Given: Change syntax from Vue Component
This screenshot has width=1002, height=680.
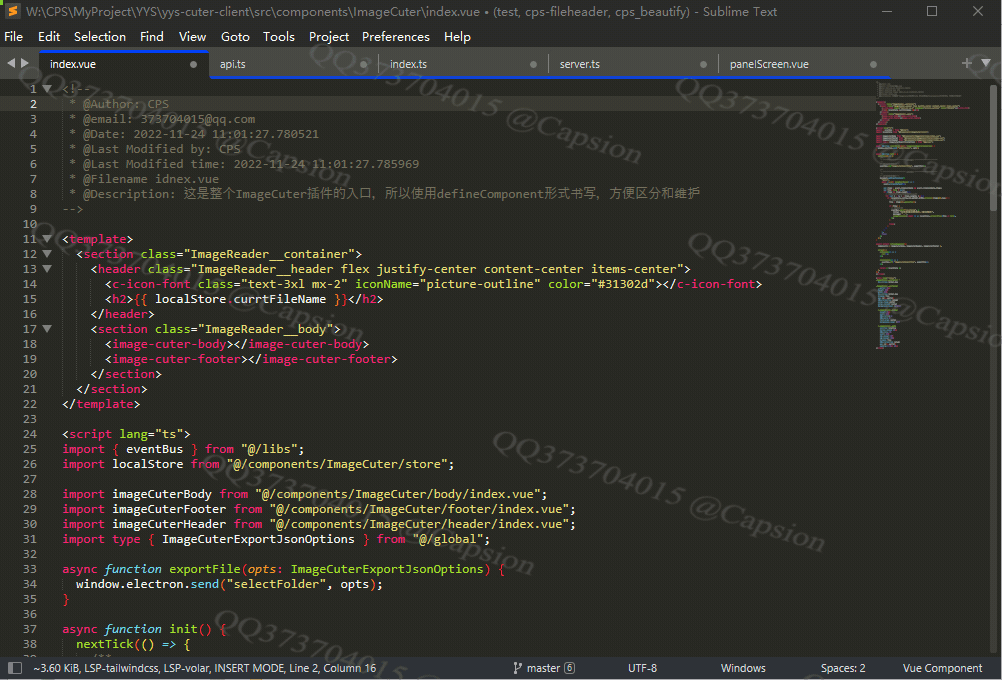Looking at the screenshot, I should pos(943,668).
